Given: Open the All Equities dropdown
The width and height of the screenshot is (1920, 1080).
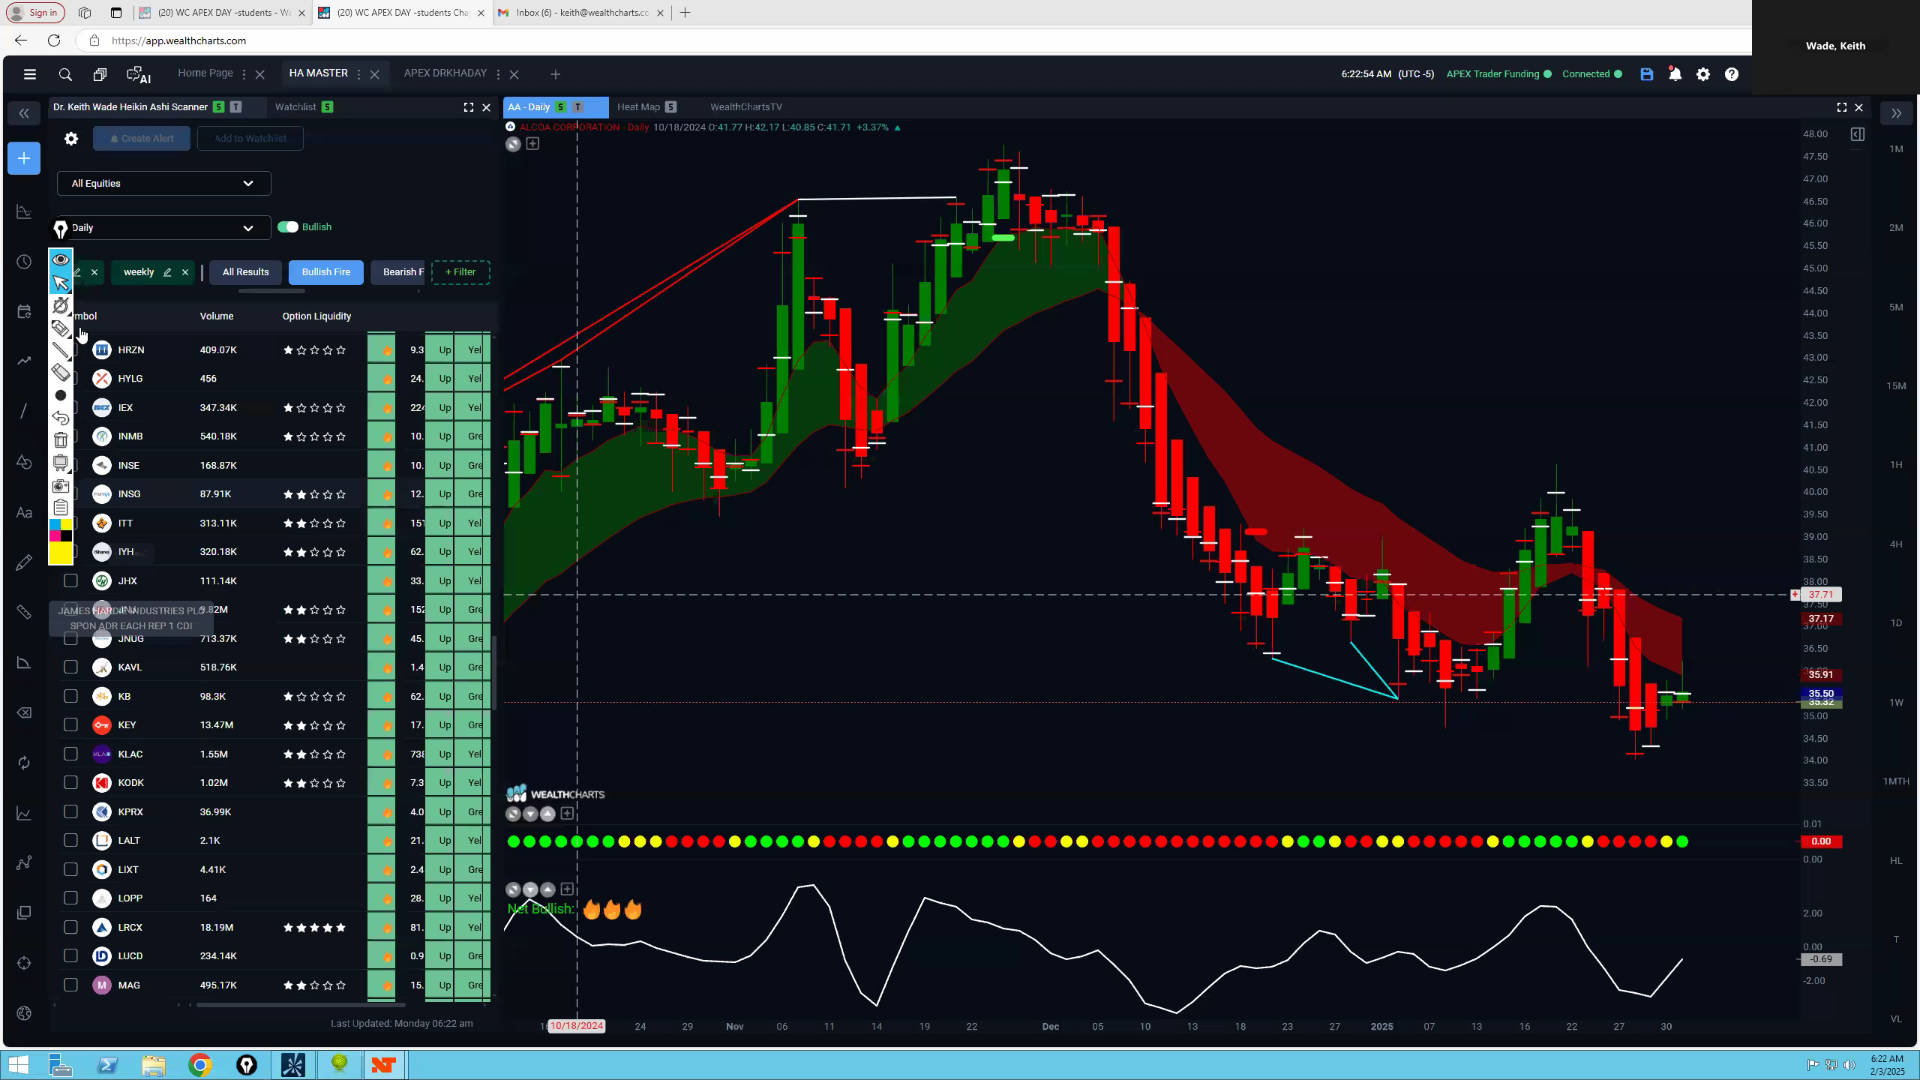Looking at the screenshot, I should coord(164,183).
